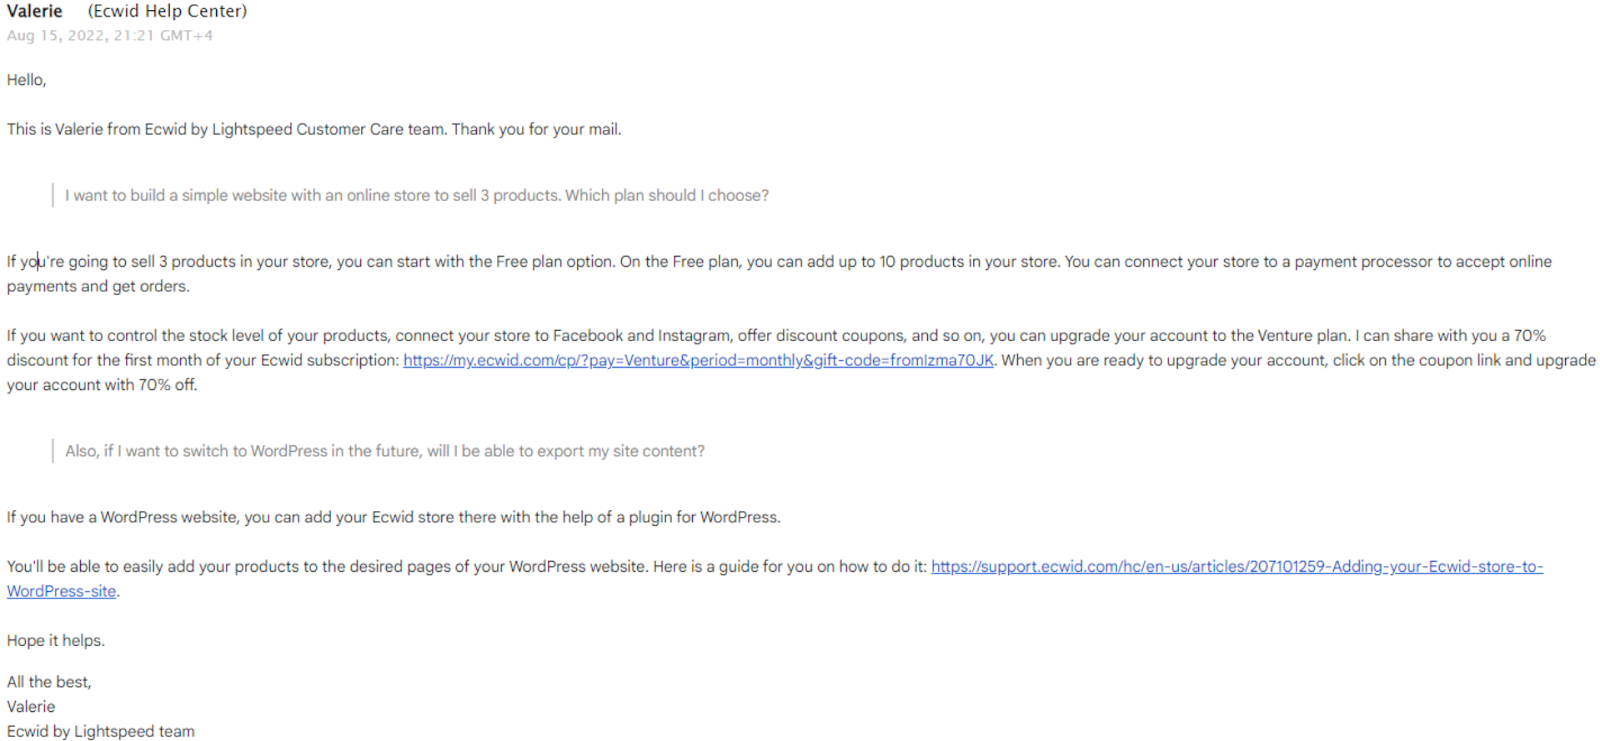This screenshot has width=1600, height=741.
Task: Click the Hello greeting line
Action: (27, 80)
